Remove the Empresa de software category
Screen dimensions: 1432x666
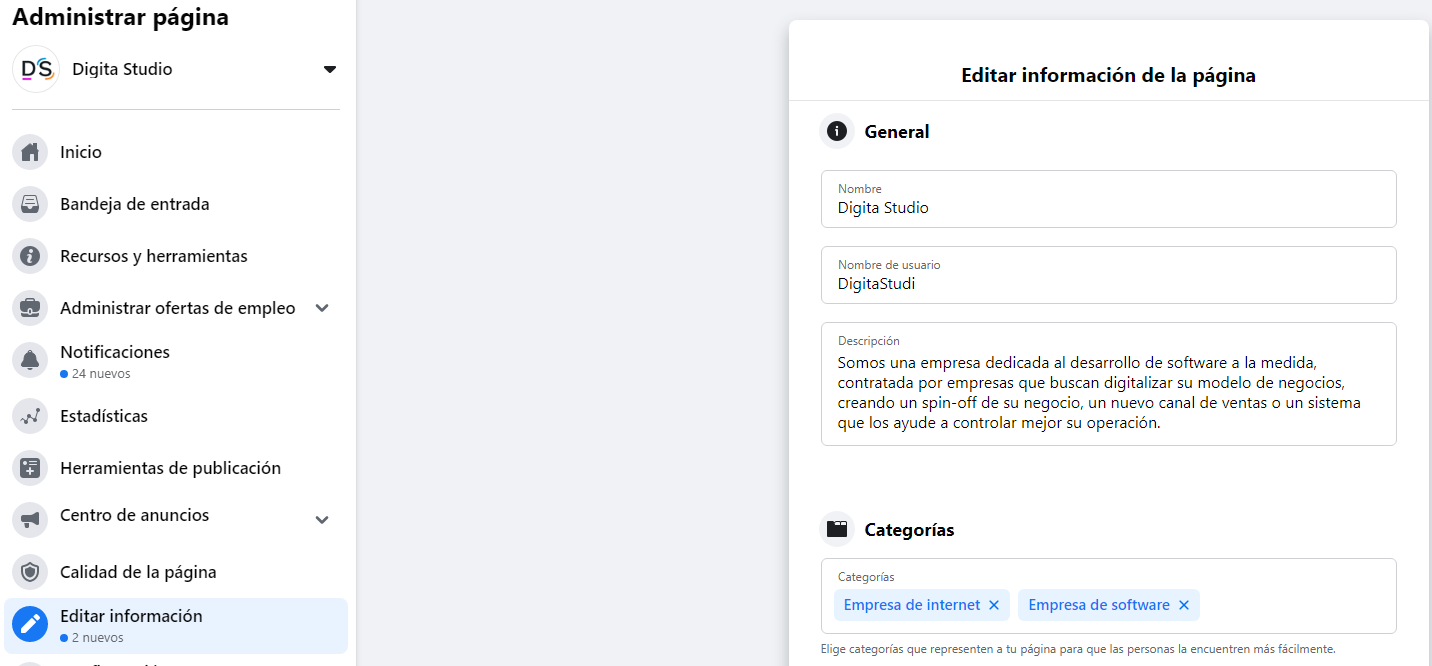(1184, 605)
